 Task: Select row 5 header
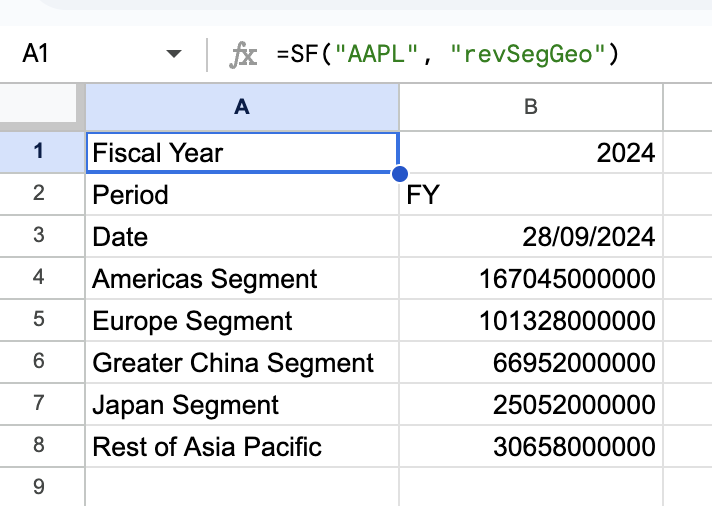[x=42, y=320]
